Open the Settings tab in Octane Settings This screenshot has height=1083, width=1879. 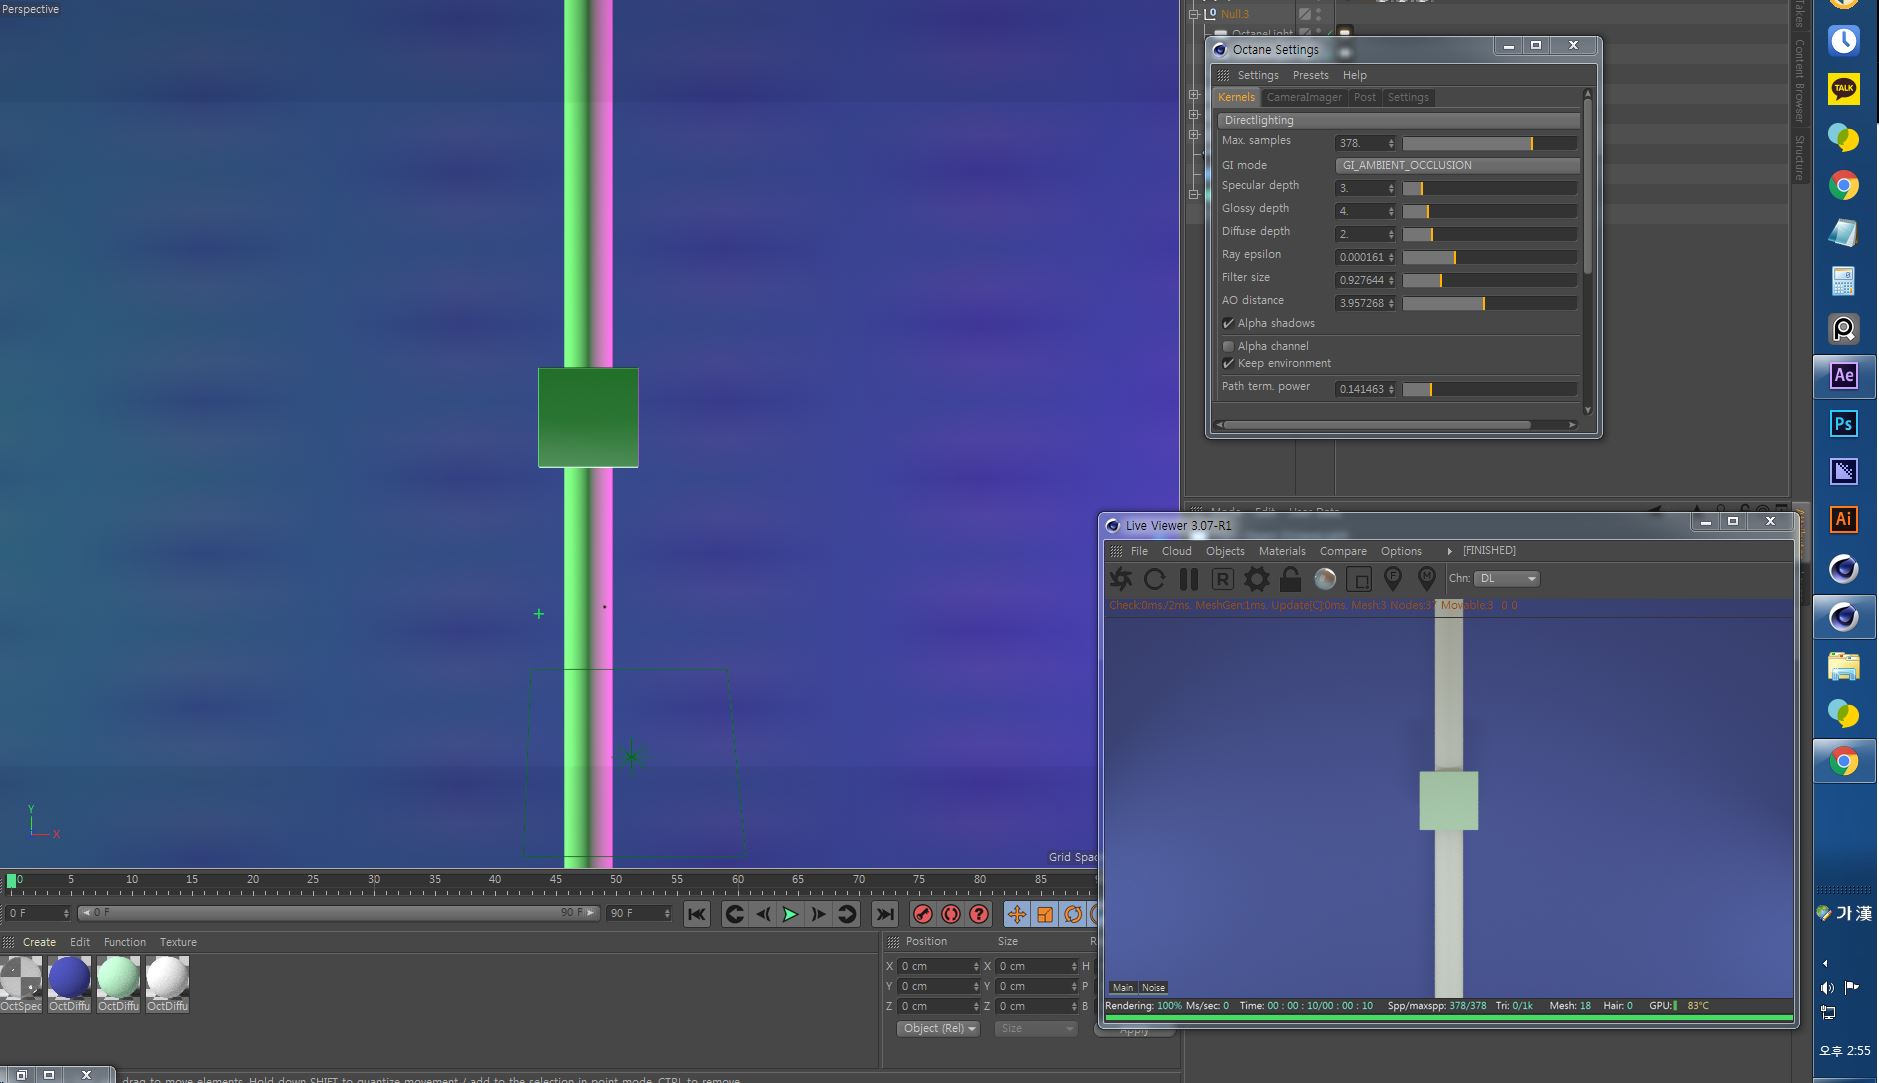(x=1407, y=97)
